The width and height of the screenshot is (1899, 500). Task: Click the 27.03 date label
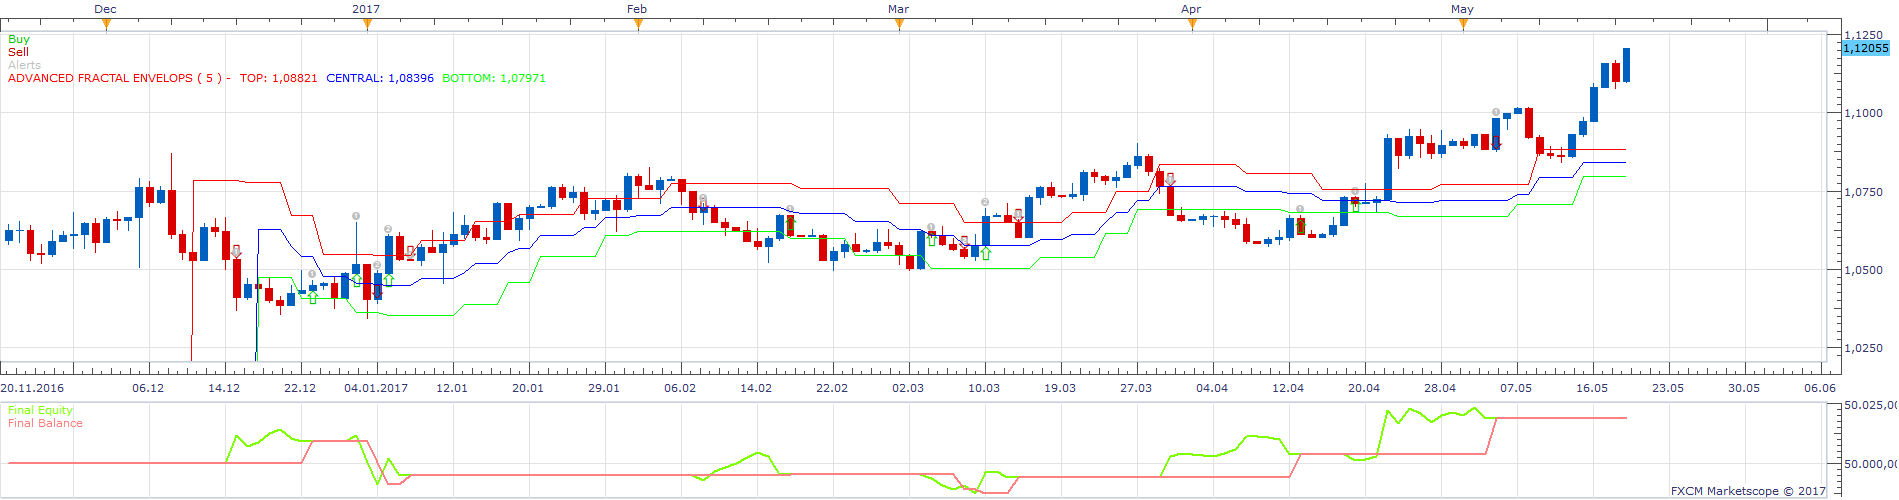click(1136, 388)
